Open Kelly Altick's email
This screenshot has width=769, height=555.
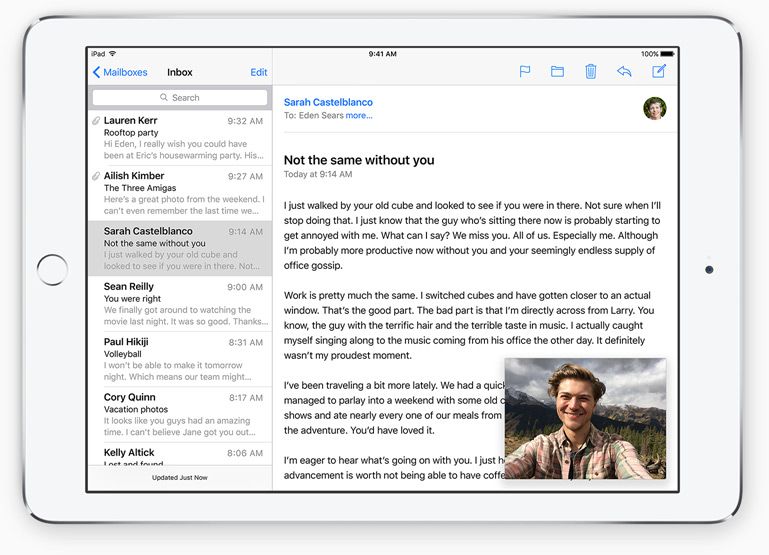pos(180,454)
